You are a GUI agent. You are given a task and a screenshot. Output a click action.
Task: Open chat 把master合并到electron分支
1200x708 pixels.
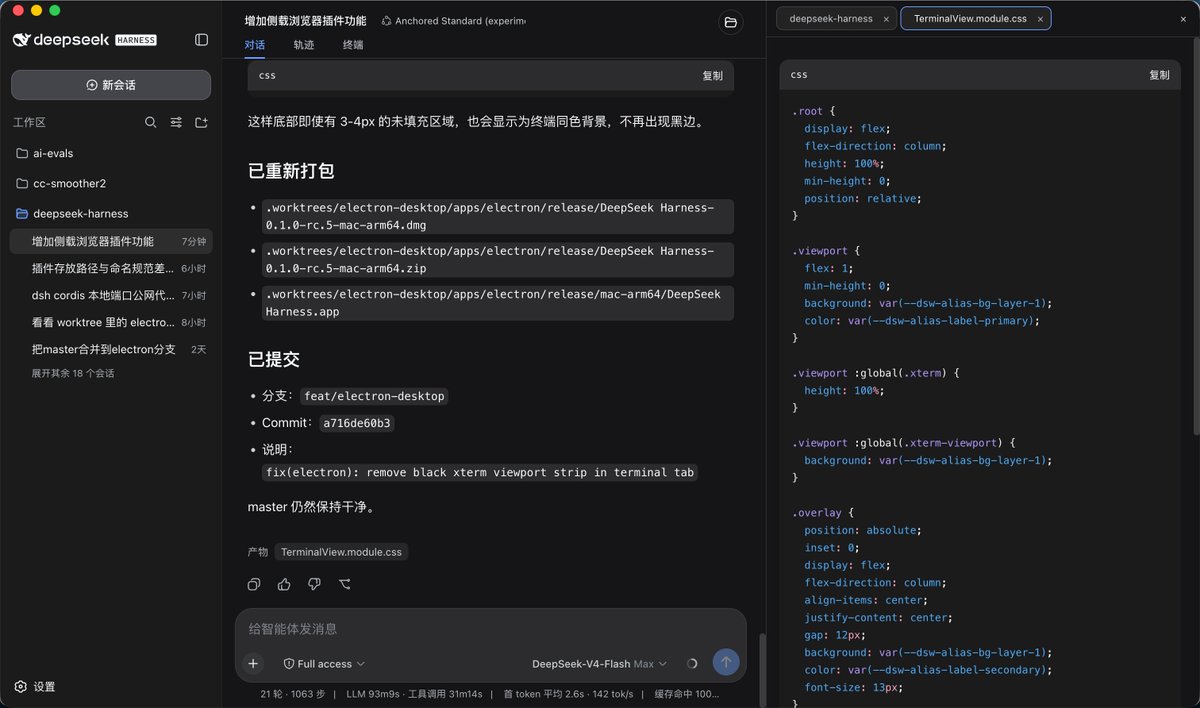[x=111, y=349]
